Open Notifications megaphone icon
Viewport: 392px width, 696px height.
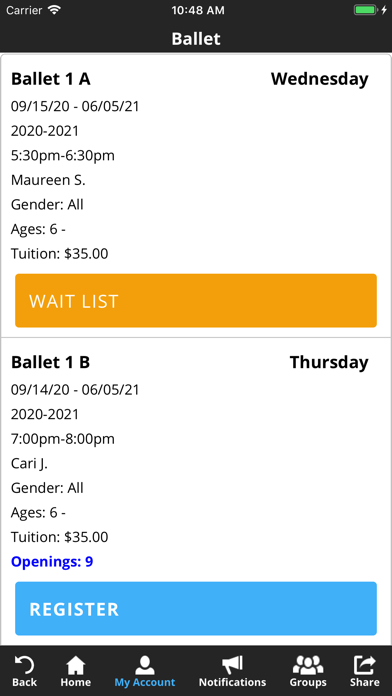coord(232,665)
